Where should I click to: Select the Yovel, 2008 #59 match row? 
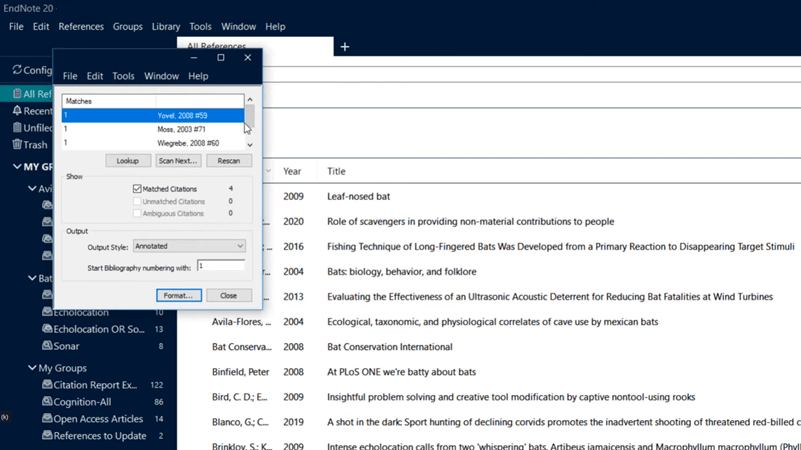pos(153,115)
